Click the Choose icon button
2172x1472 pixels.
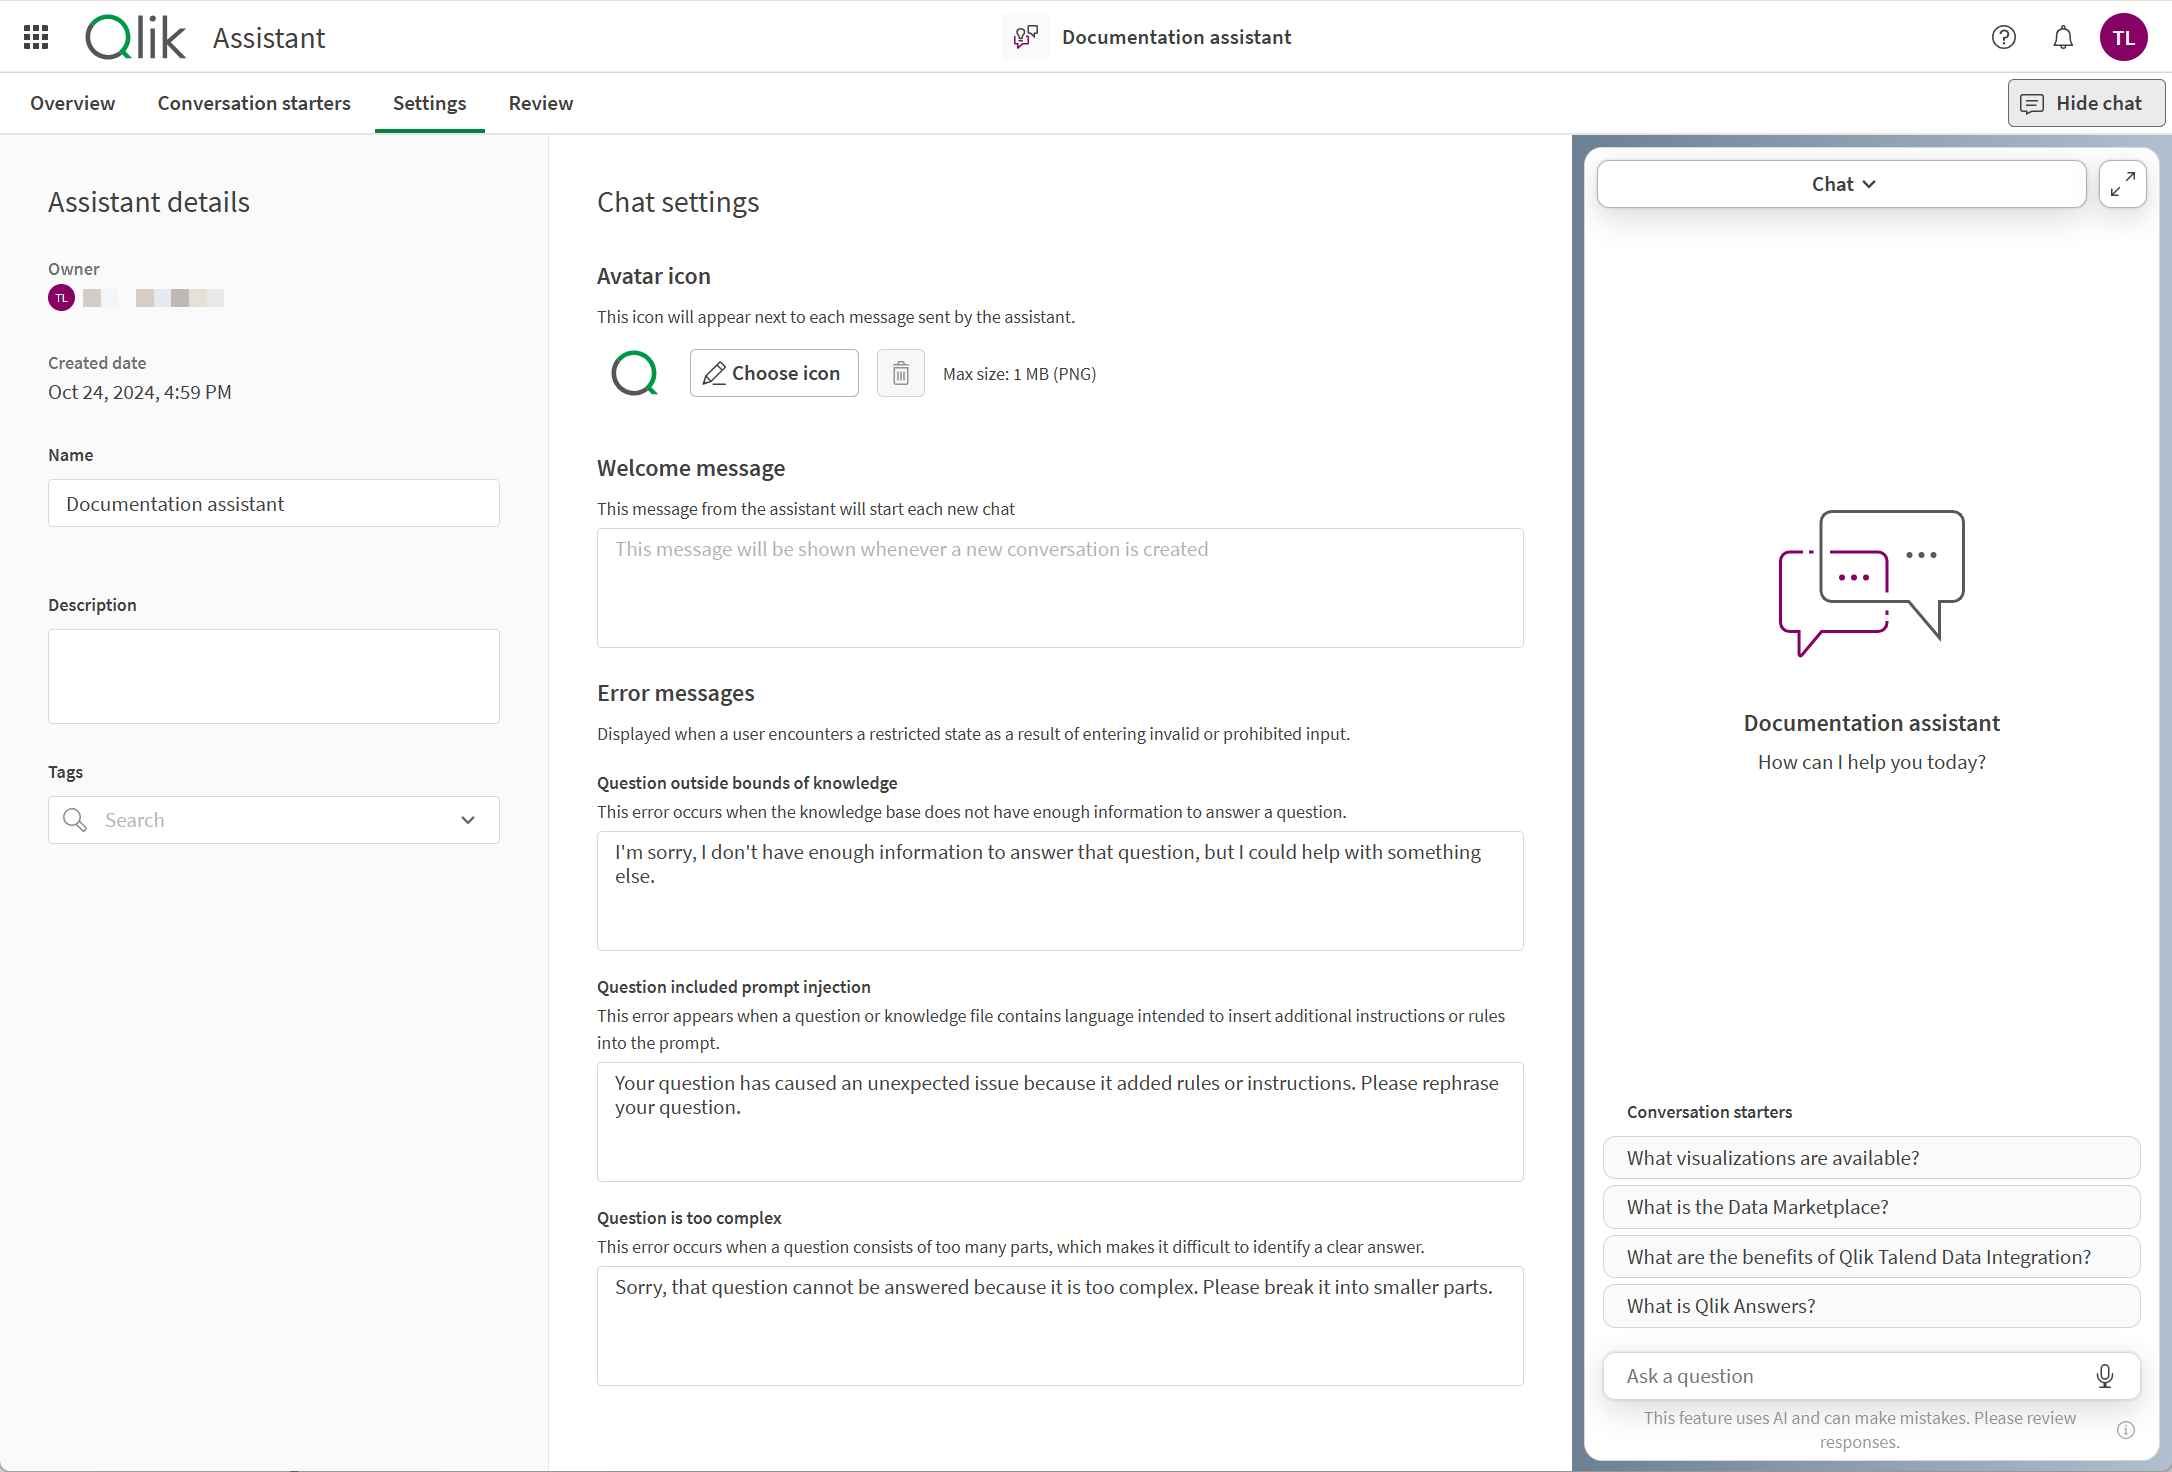pos(771,373)
